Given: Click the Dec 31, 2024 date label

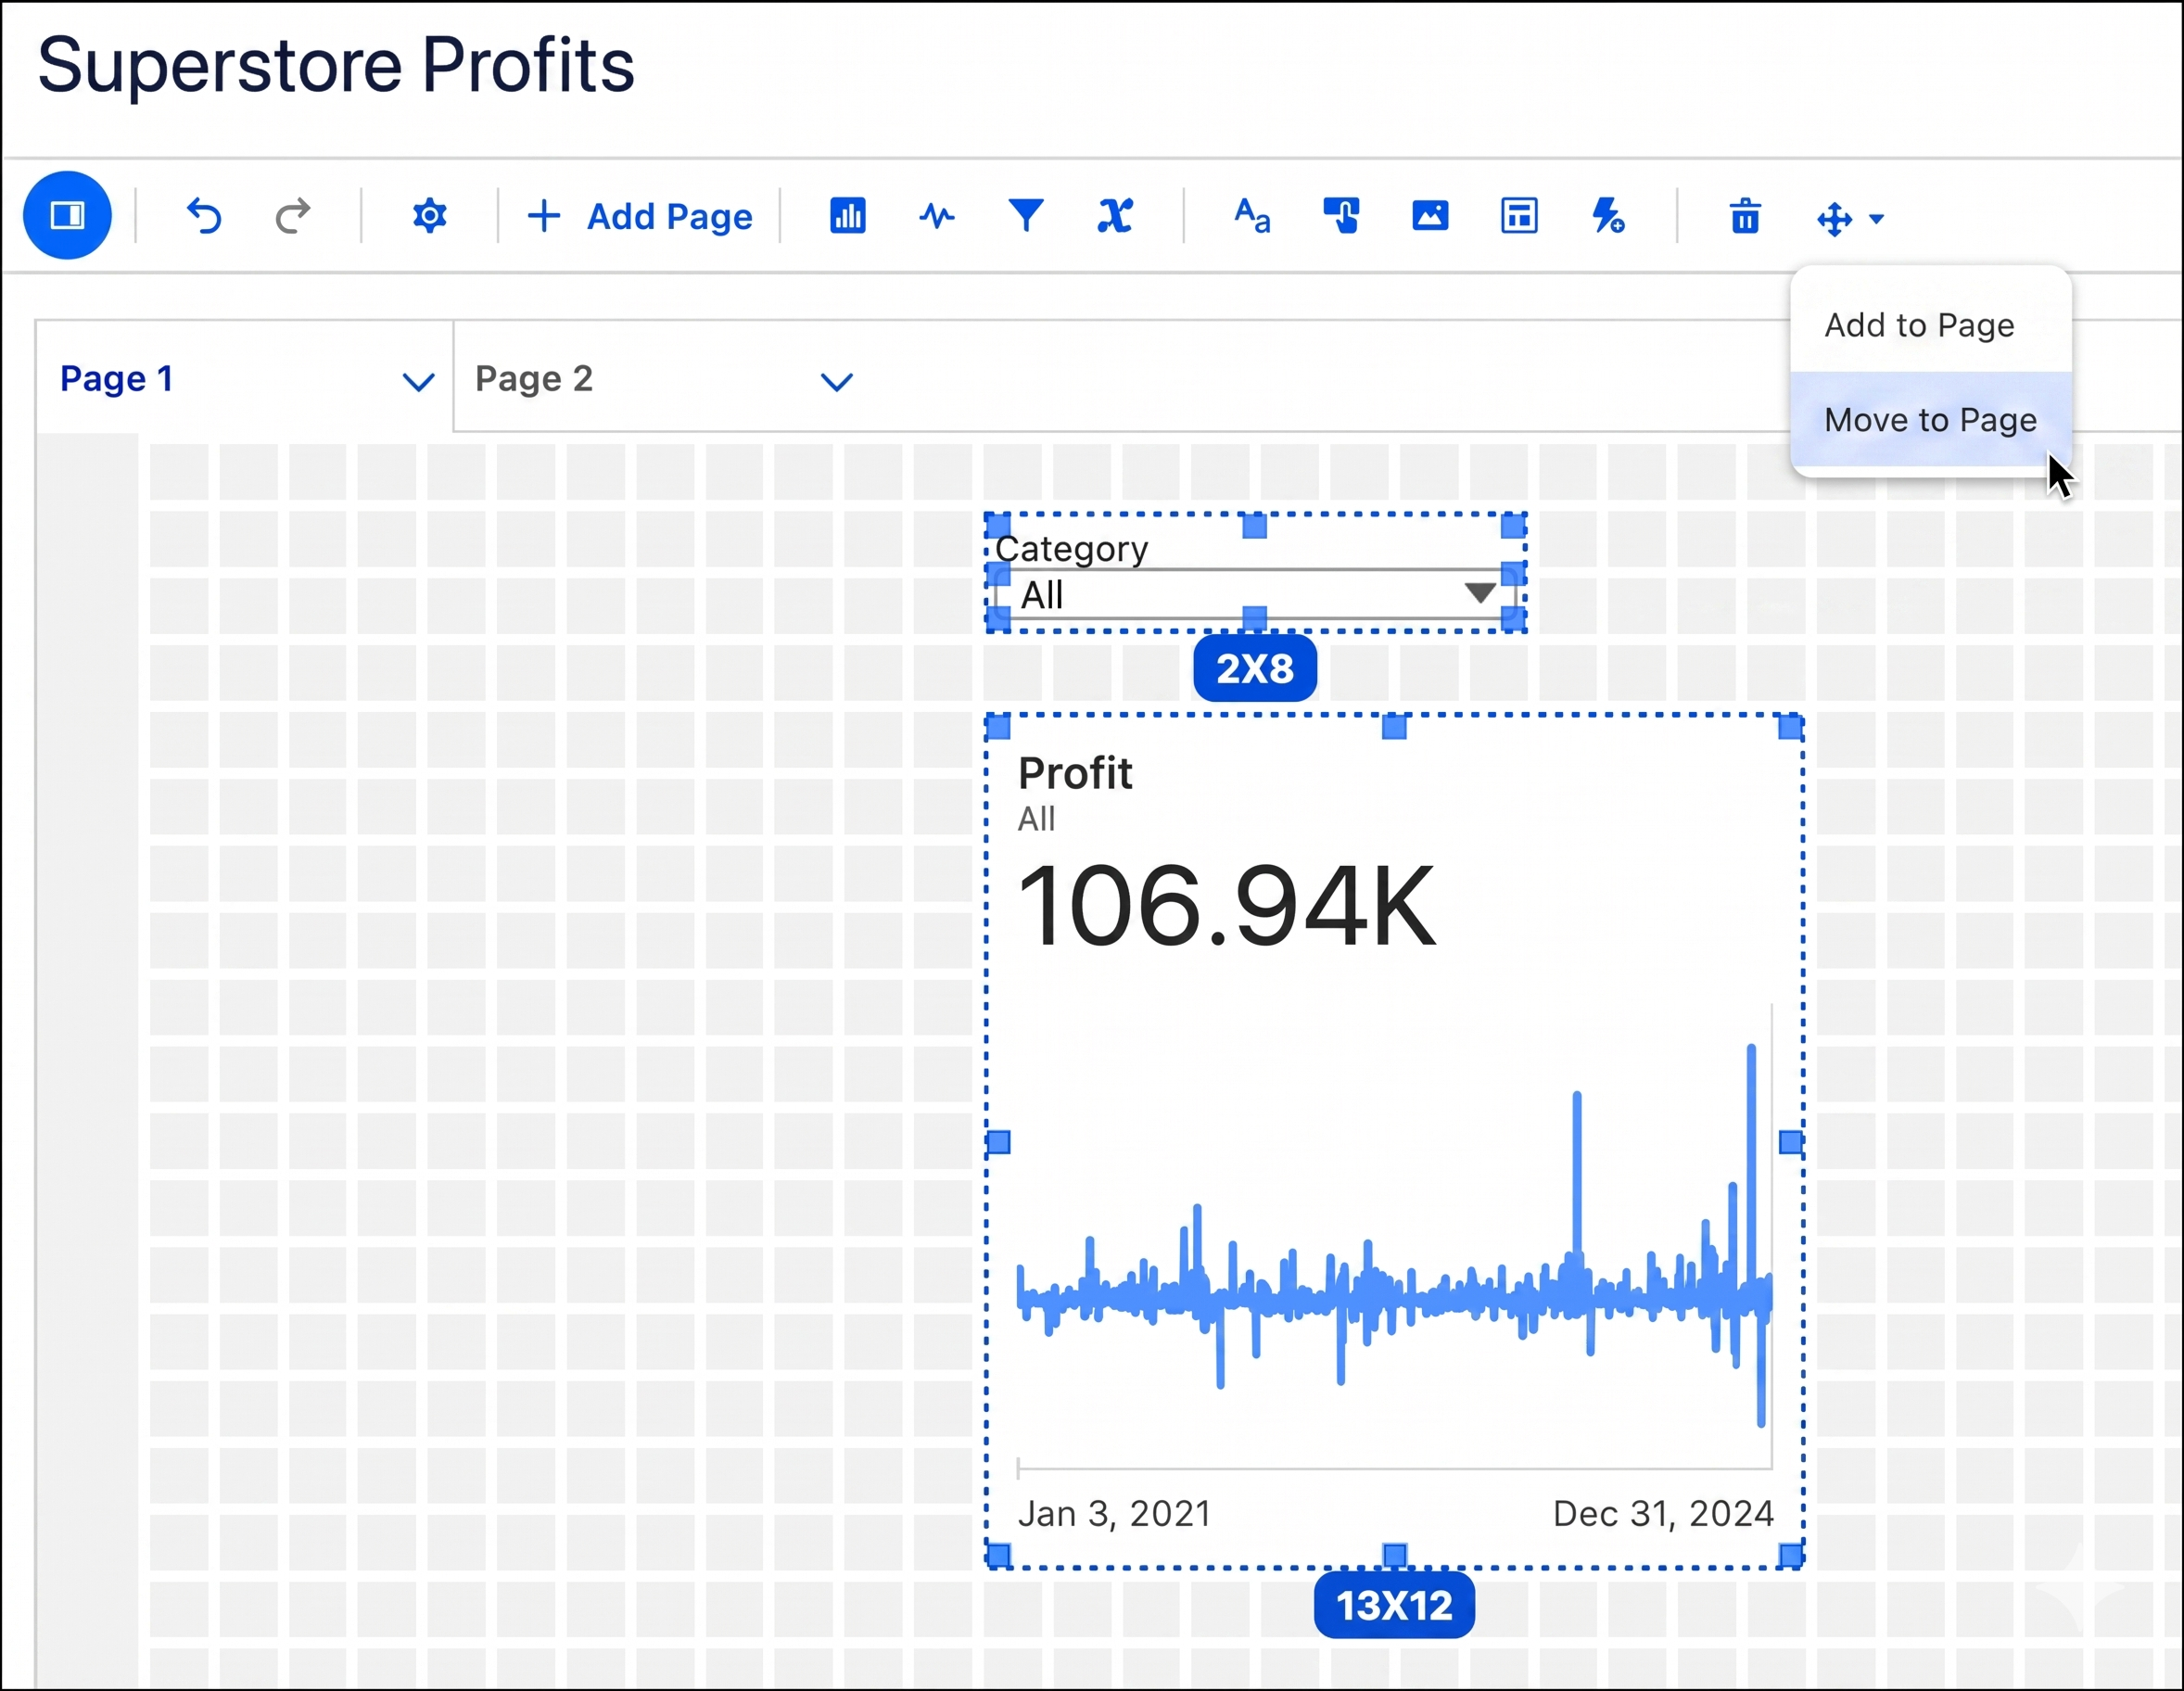Looking at the screenshot, I should [x=1663, y=1514].
